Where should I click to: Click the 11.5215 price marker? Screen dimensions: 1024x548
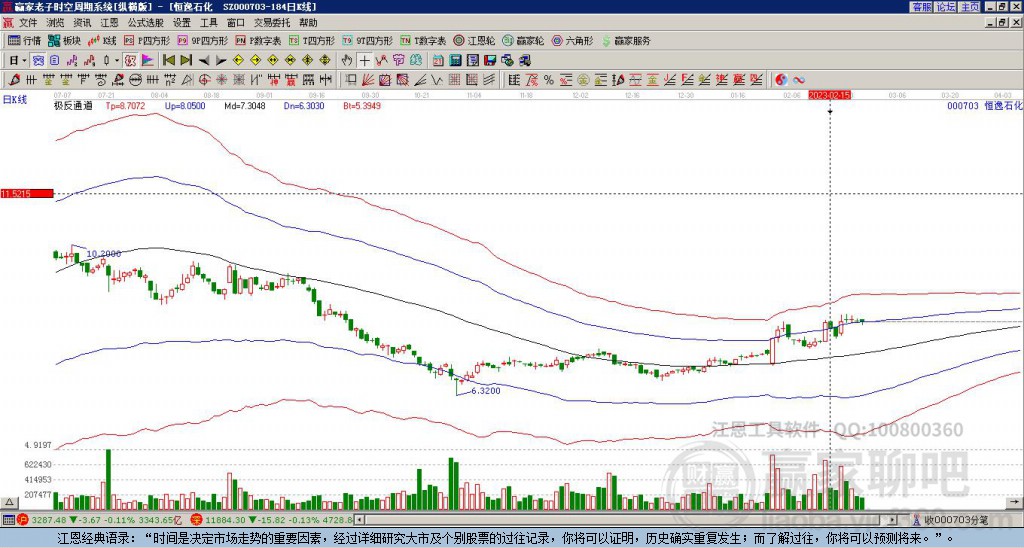click(x=27, y=194)
